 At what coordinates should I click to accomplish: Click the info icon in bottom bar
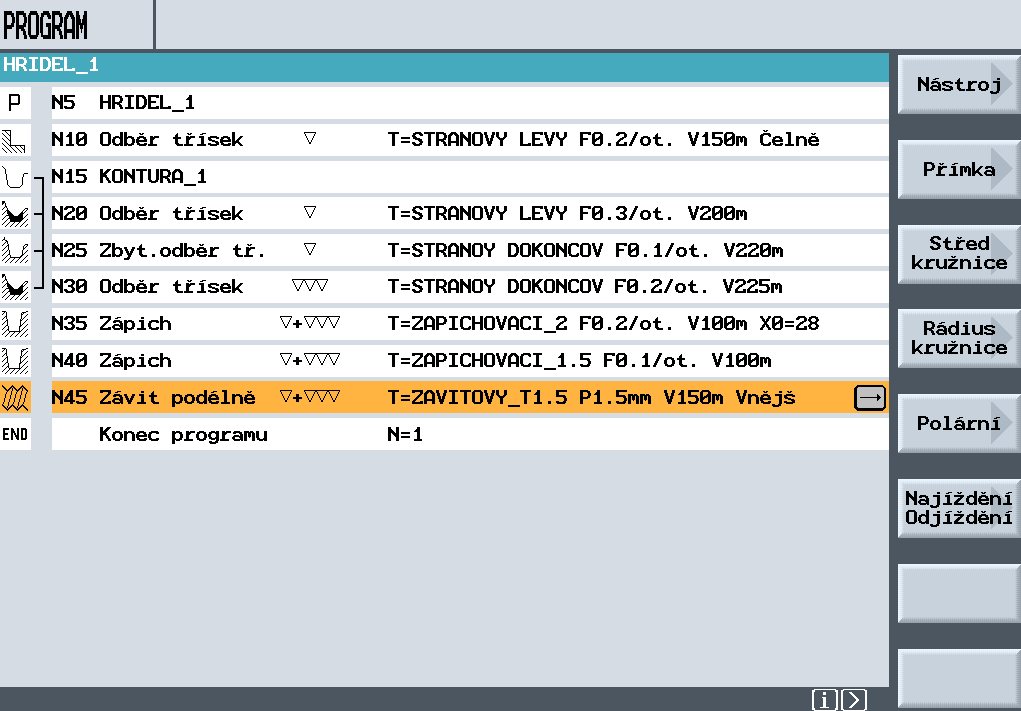tap(824, 700)
